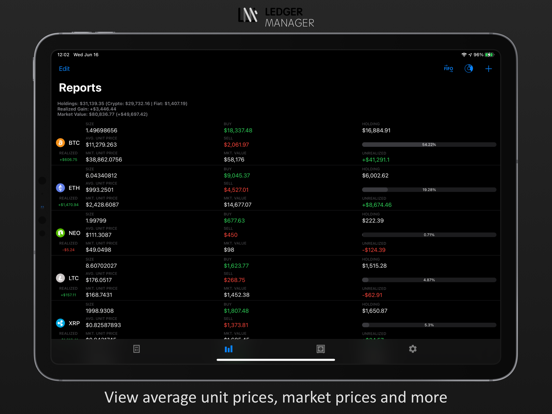Click BTC buy amount $18,337.48
This screenshot has width=552, height=414.
pos(238,130)
